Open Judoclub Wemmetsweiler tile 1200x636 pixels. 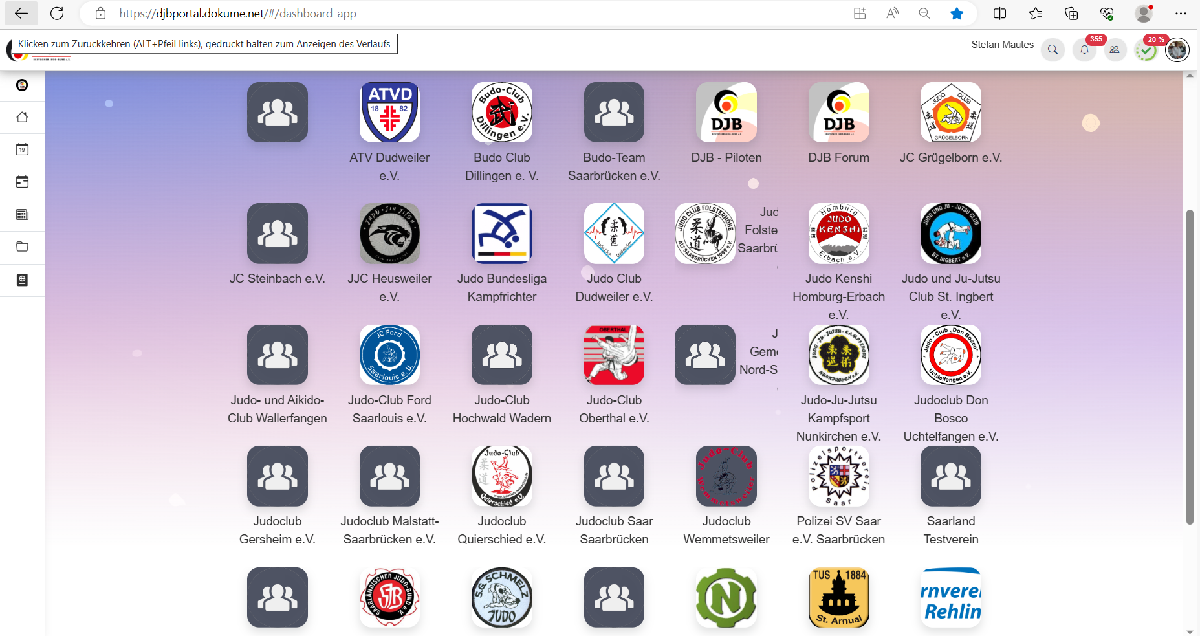tap(726, 476)
